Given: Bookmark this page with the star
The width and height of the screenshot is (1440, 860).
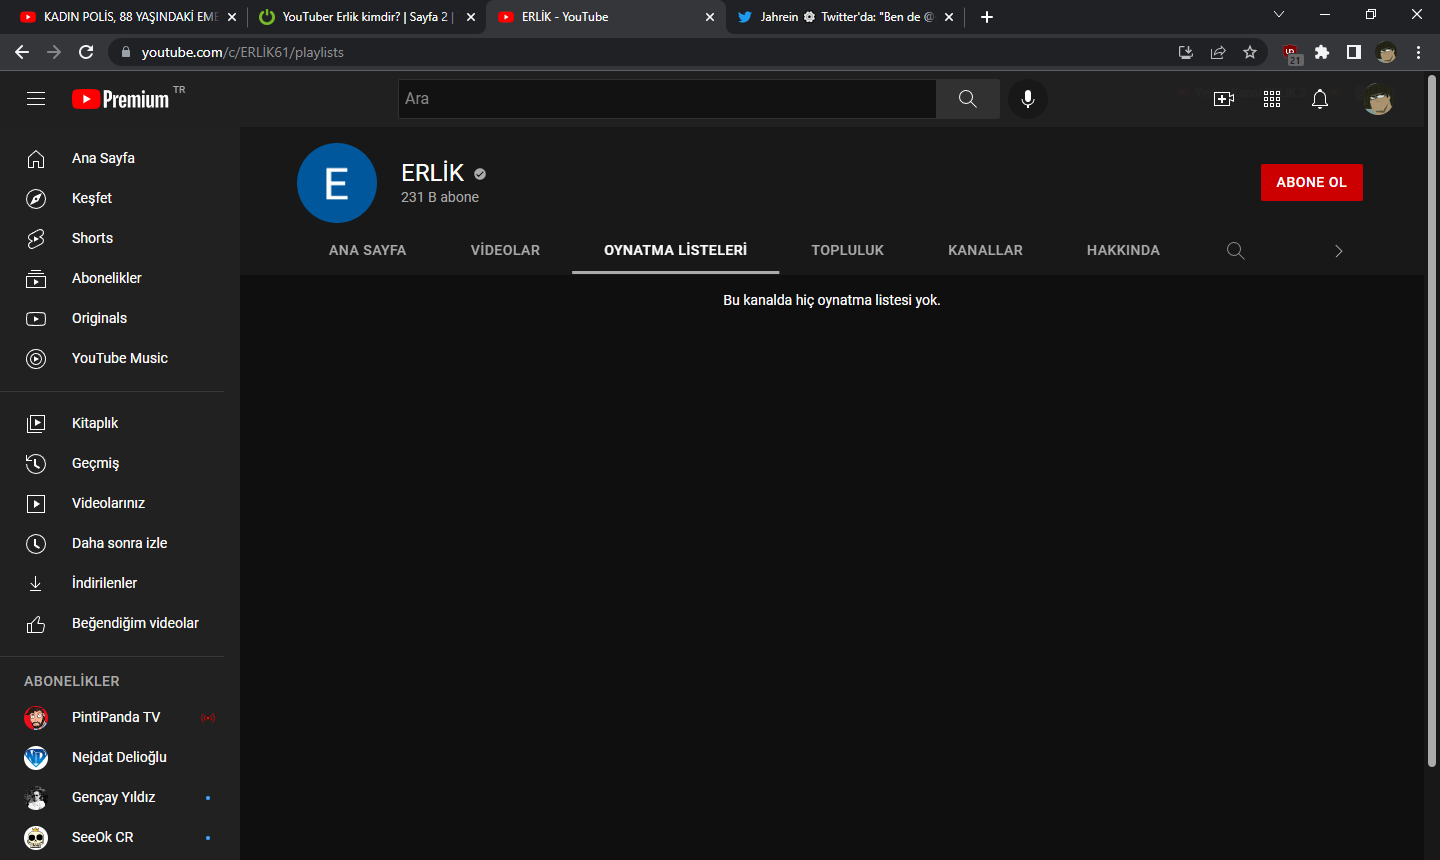Looking at the screenshot, I should coord(1250,52).
